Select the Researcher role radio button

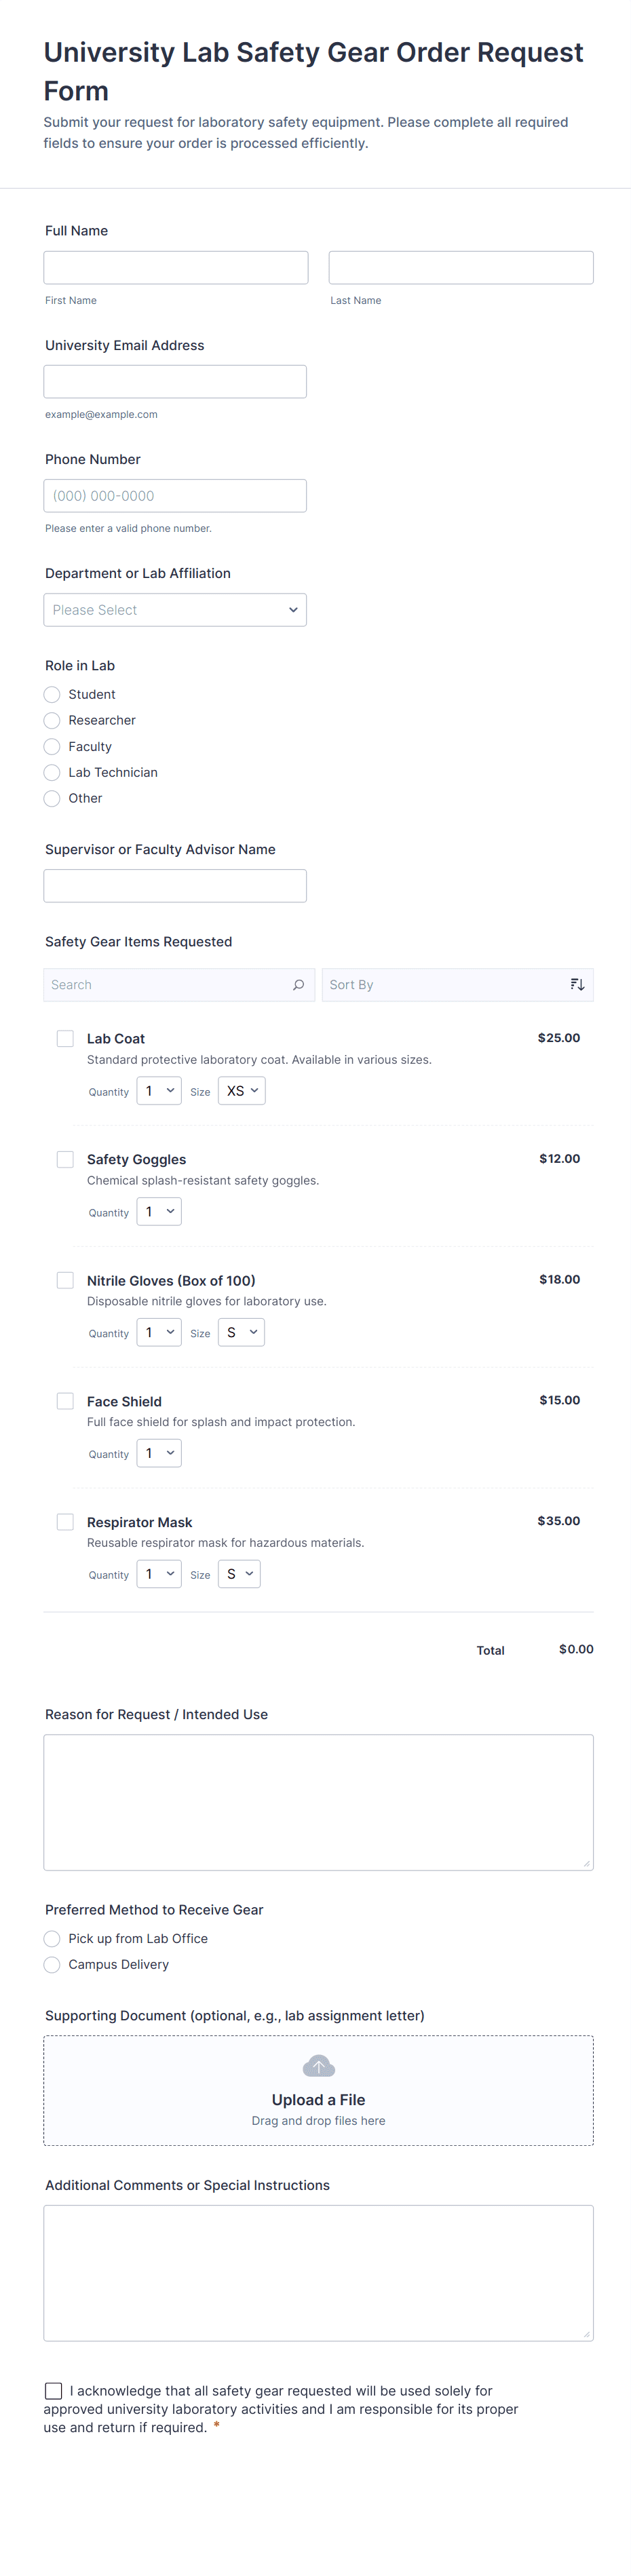(x=52, y=721)
